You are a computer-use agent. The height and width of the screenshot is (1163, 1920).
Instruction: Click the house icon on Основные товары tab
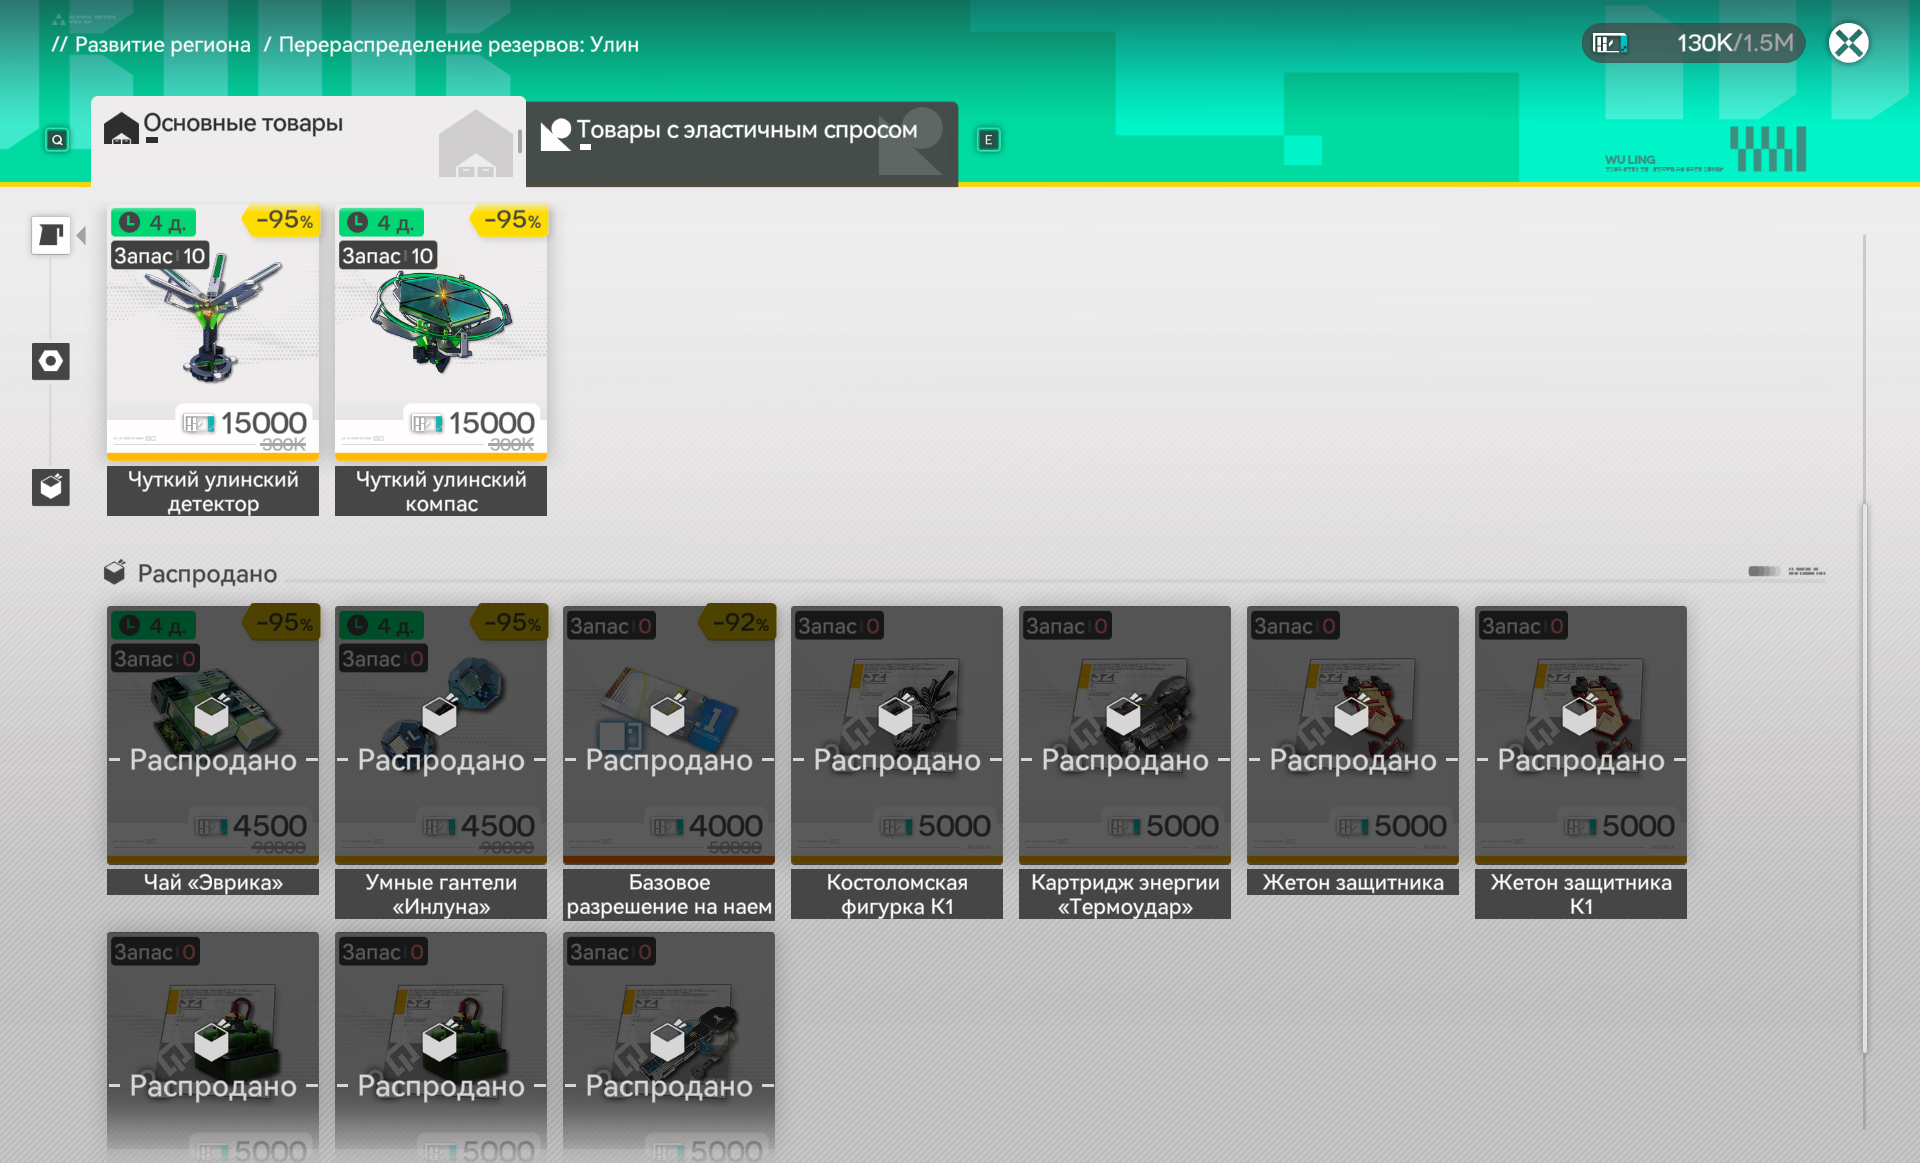point(121,127)
